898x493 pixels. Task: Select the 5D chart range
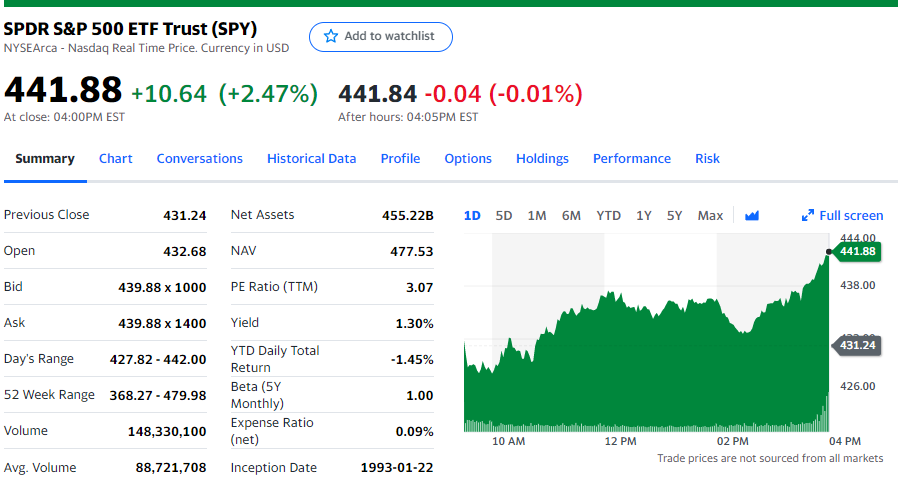click(504, 215)
